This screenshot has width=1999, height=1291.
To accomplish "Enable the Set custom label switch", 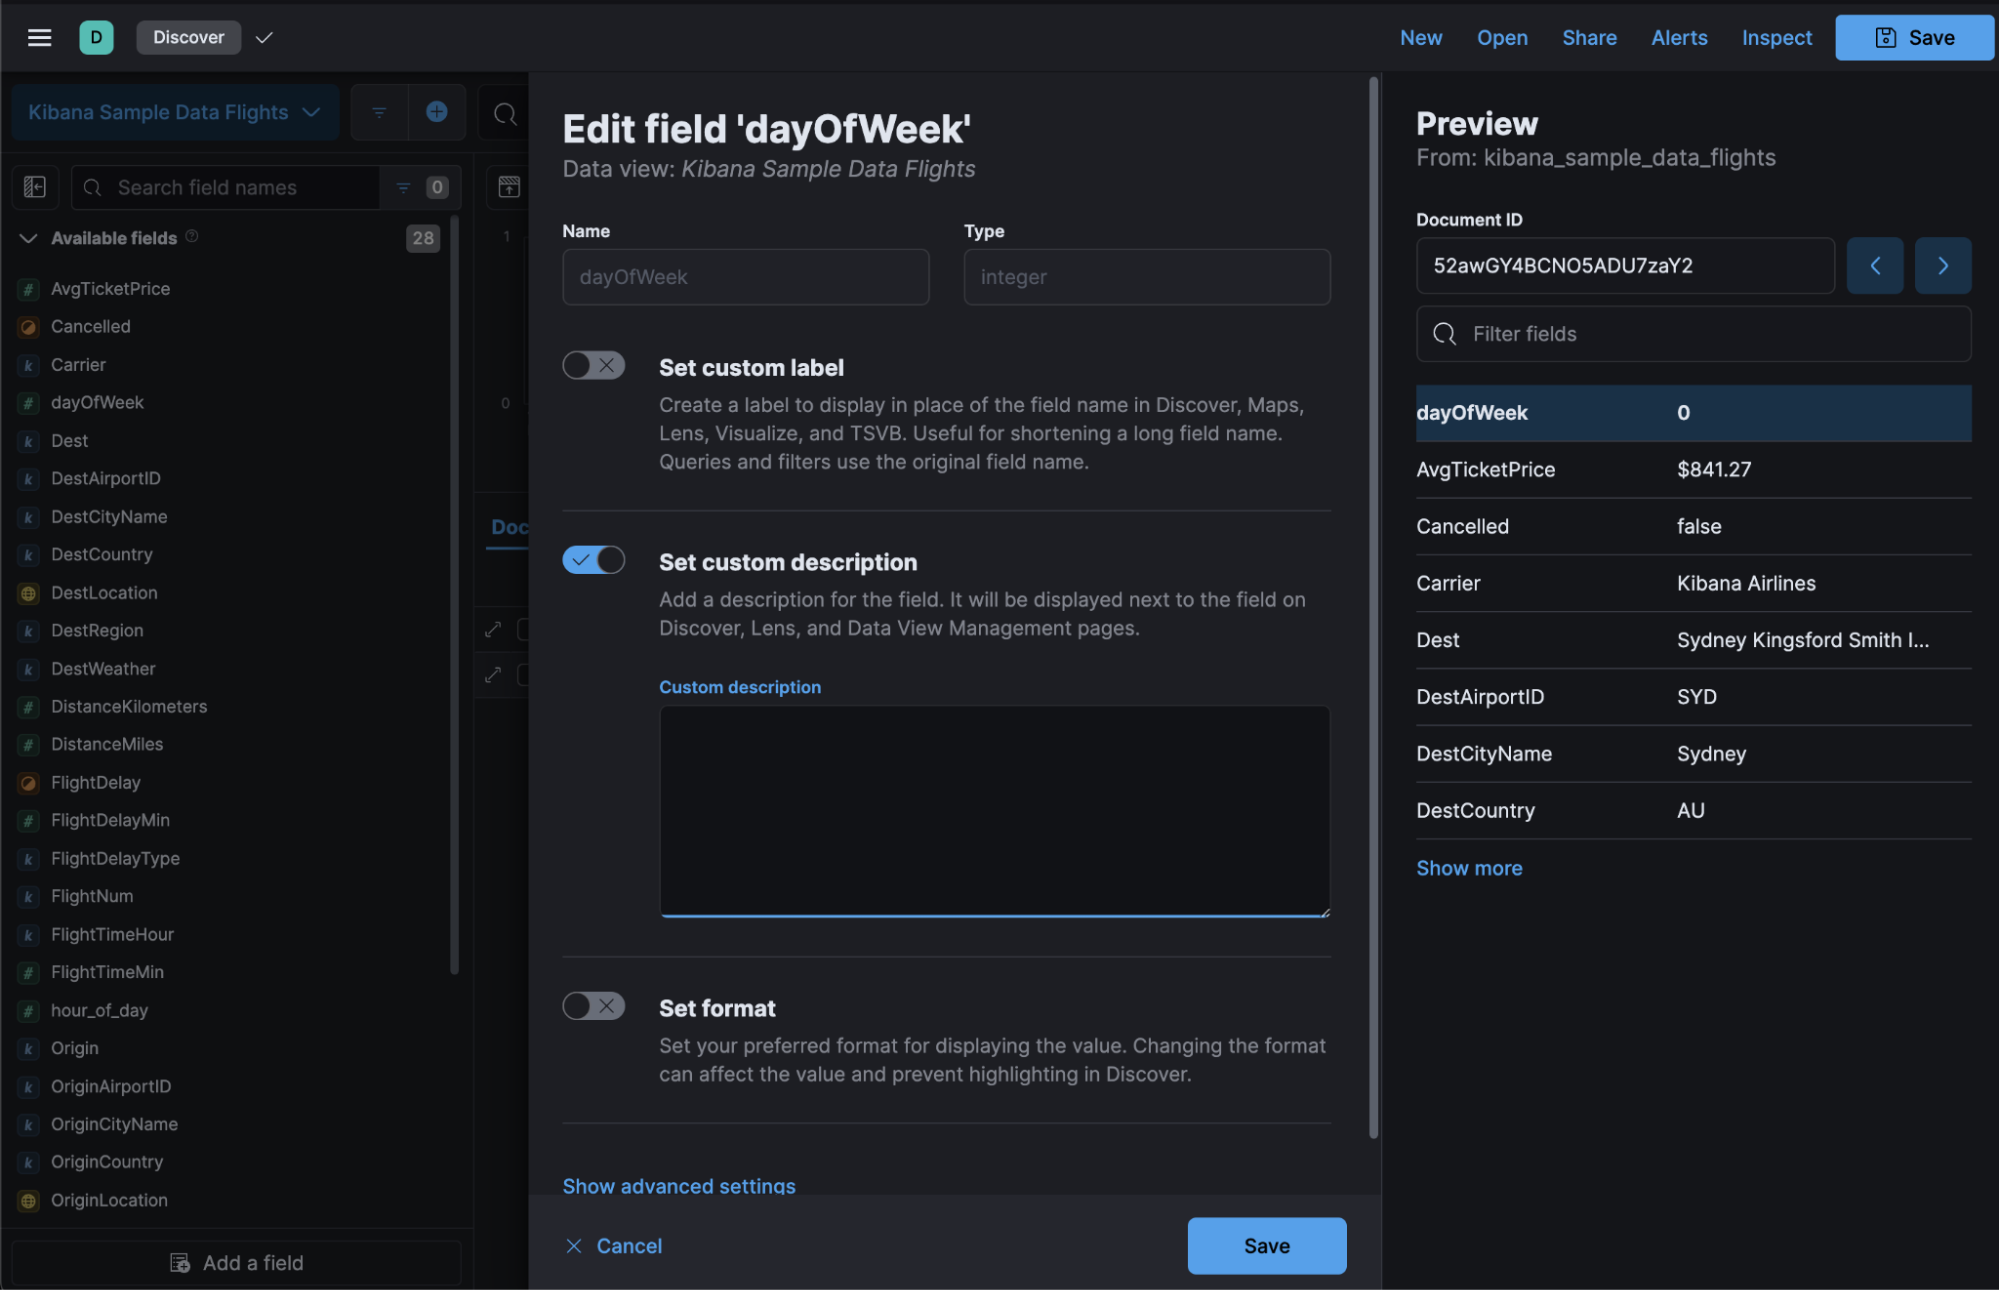I will pyautogui.click(x=593, y=366).
